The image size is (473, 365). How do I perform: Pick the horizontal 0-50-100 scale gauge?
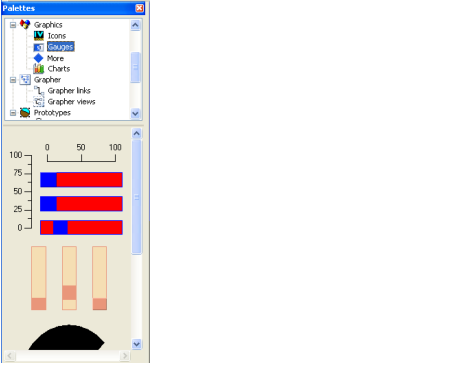click(x=82, y=153)
